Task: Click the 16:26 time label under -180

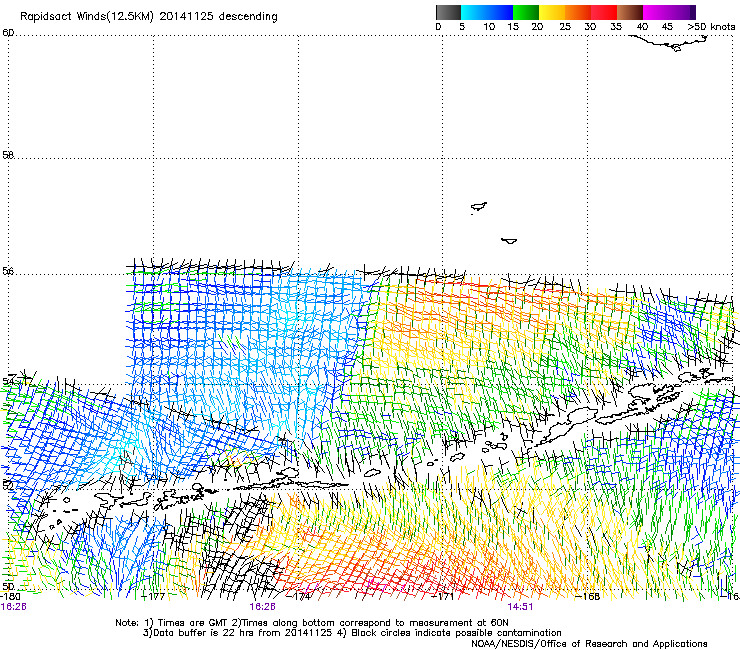Action: [13, 607]
